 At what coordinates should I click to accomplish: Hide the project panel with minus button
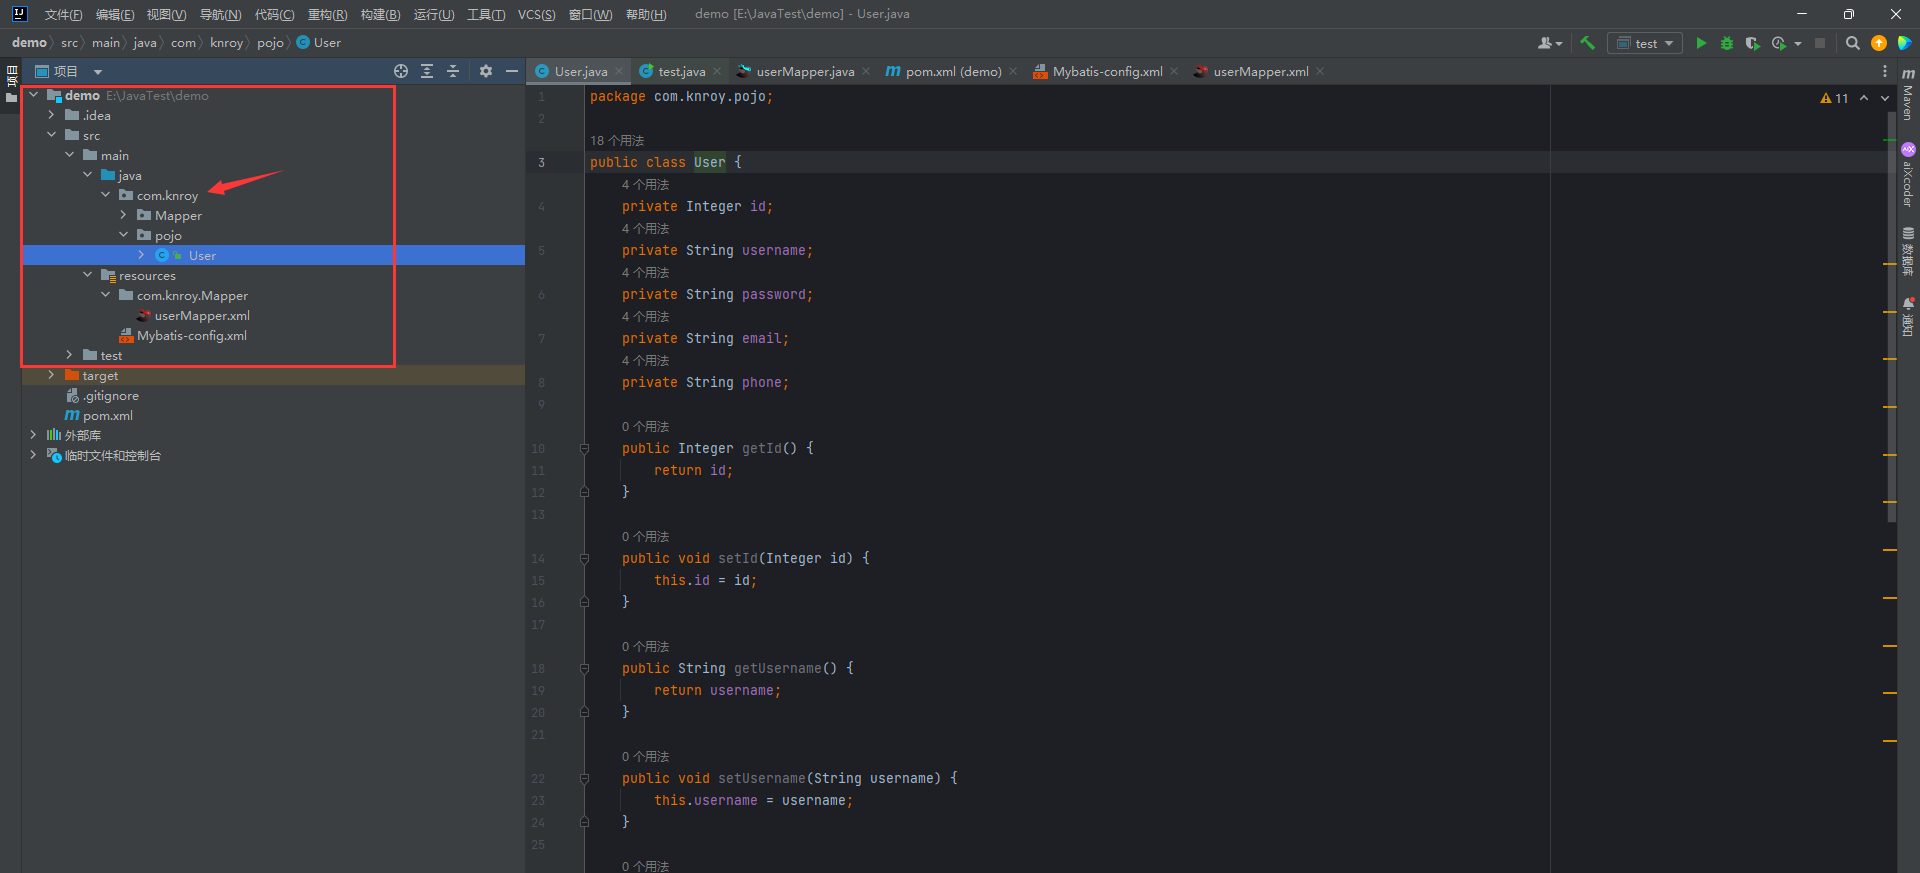(x=512, y=71)
